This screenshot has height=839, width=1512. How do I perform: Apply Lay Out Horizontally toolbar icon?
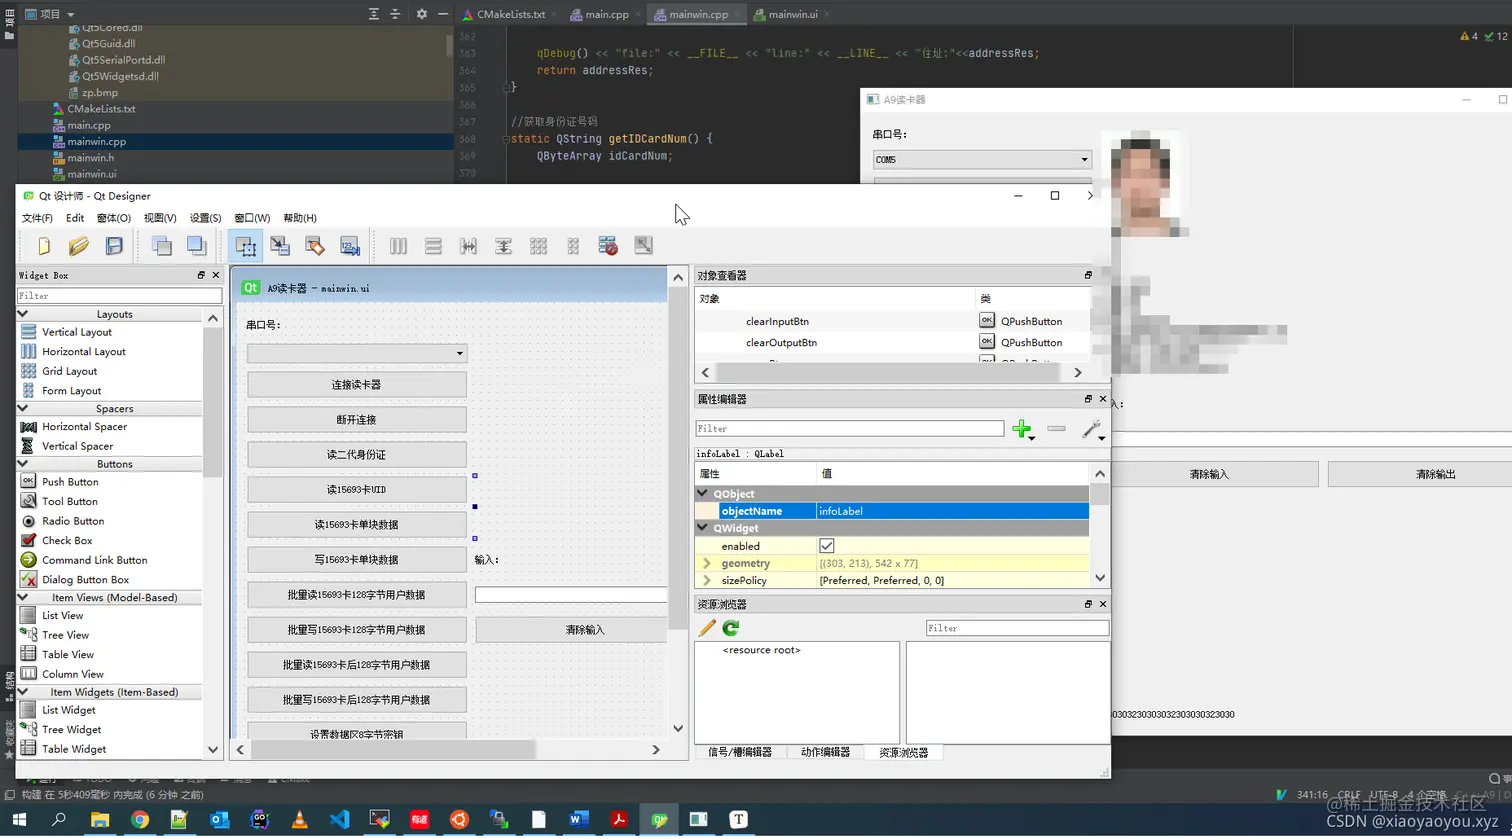point(398,246)
